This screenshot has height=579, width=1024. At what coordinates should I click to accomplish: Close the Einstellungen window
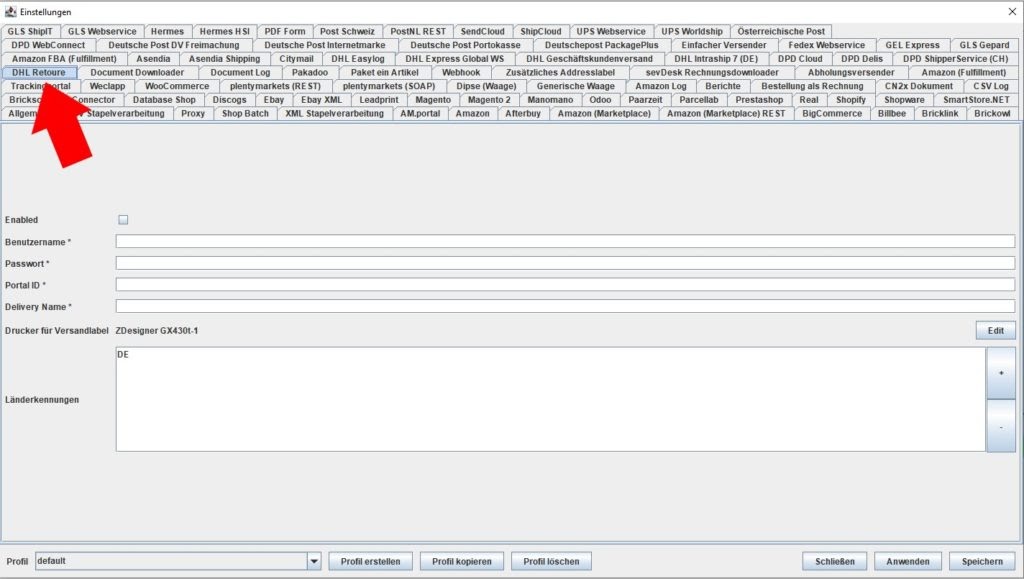pos(1012,12)
